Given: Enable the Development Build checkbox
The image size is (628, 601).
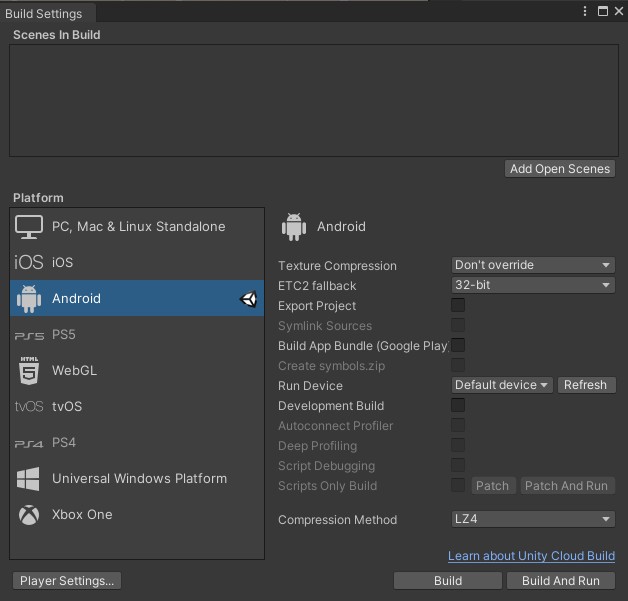Looking at the screenshot, I should [458, 405].
